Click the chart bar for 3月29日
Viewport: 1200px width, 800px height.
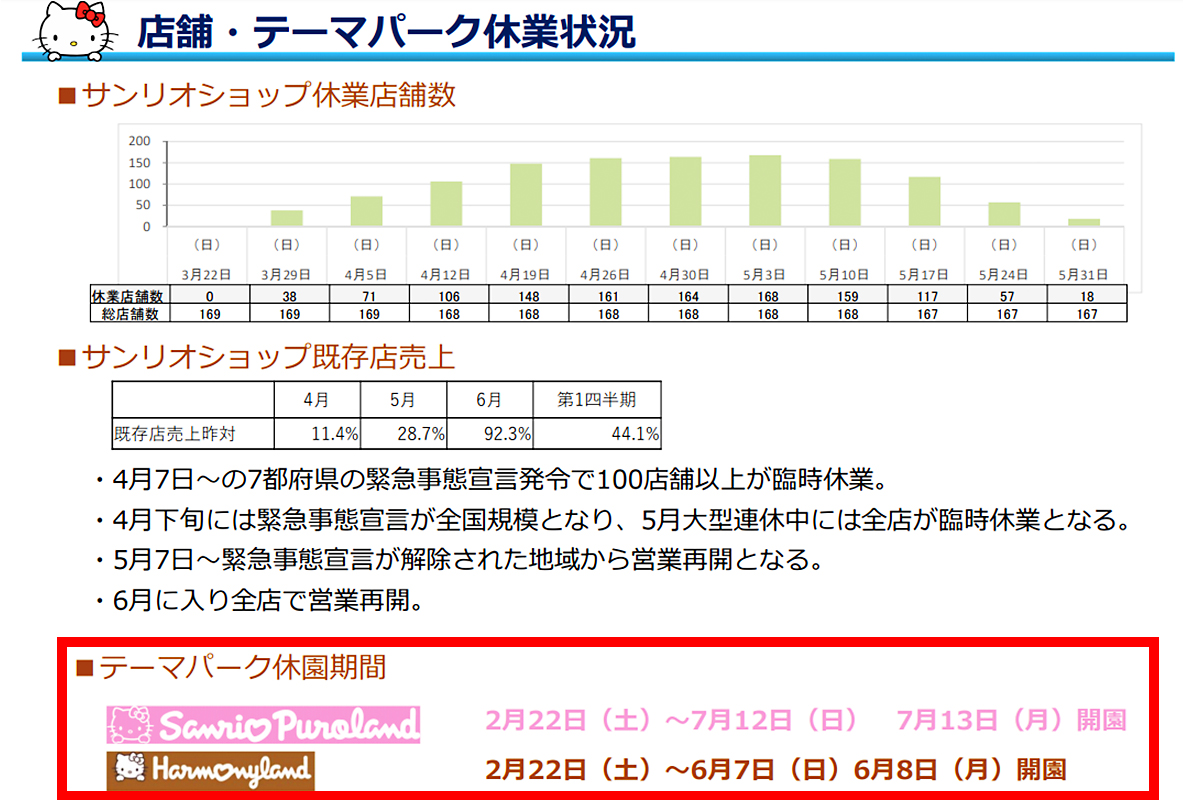tap(287, 218)
